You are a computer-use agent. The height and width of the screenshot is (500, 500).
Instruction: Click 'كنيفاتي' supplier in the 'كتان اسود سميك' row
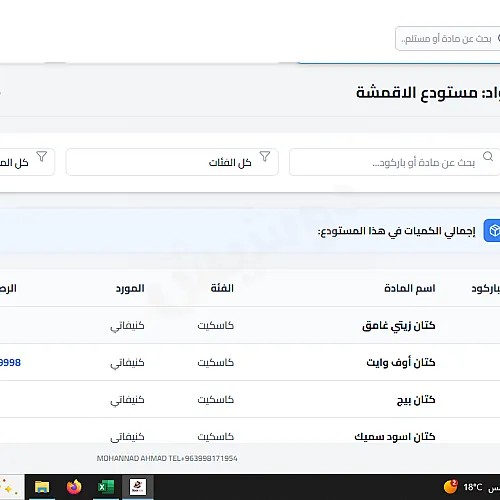127,437
